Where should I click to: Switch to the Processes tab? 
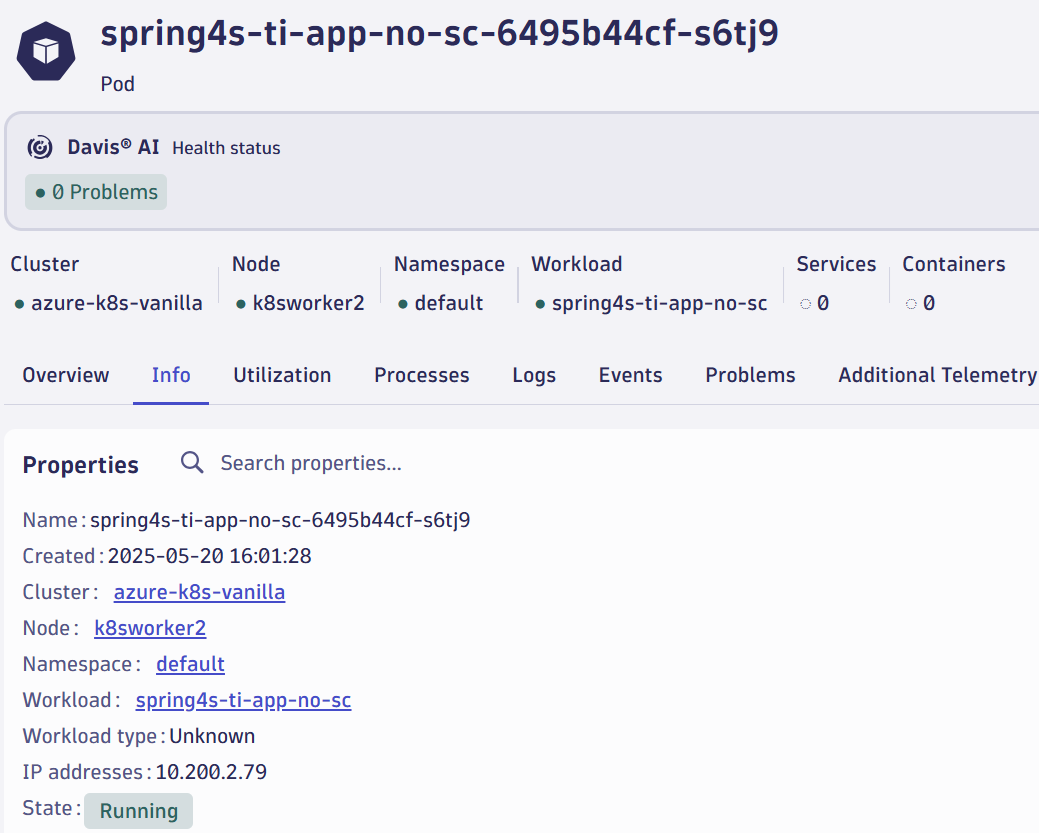(x=421, y=375)
